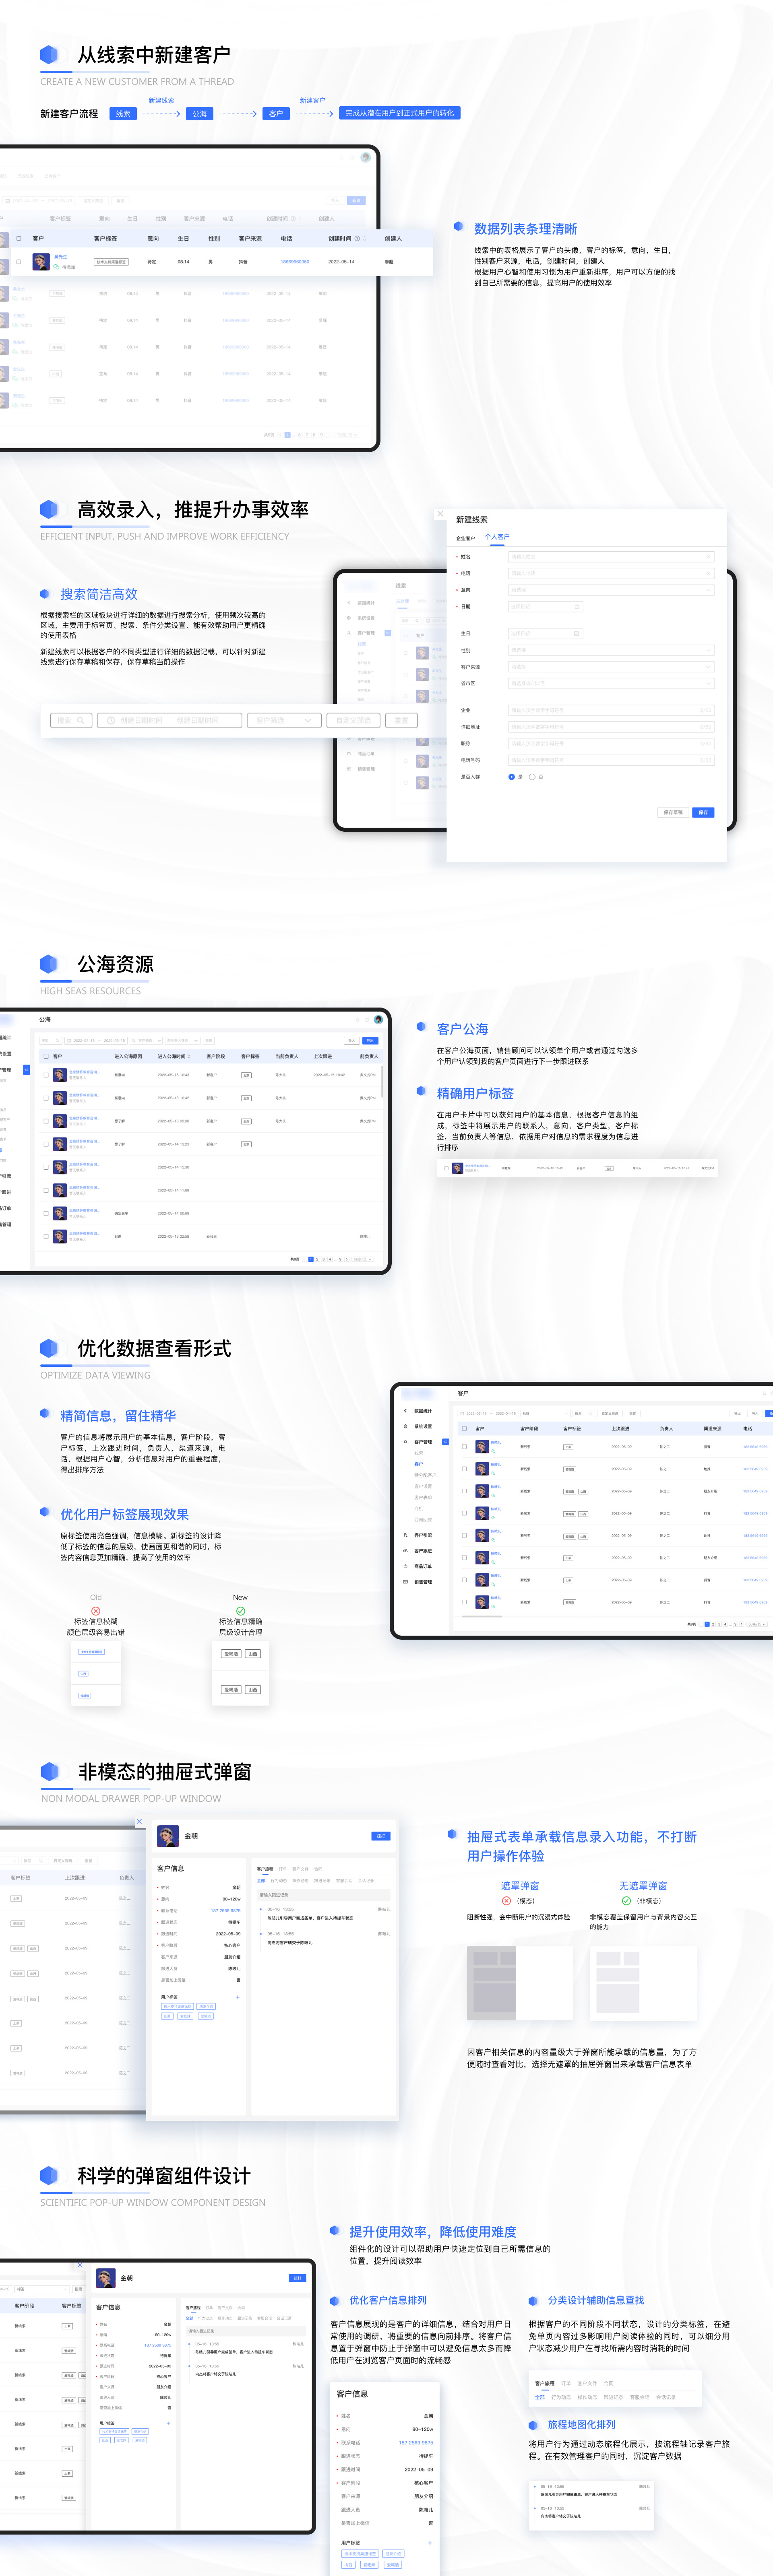Click the 客户引流 icon in the 客户 list window
The height and width of the screenshot is (2576, 773).
pyautogui.click(x=405, y=1535)
